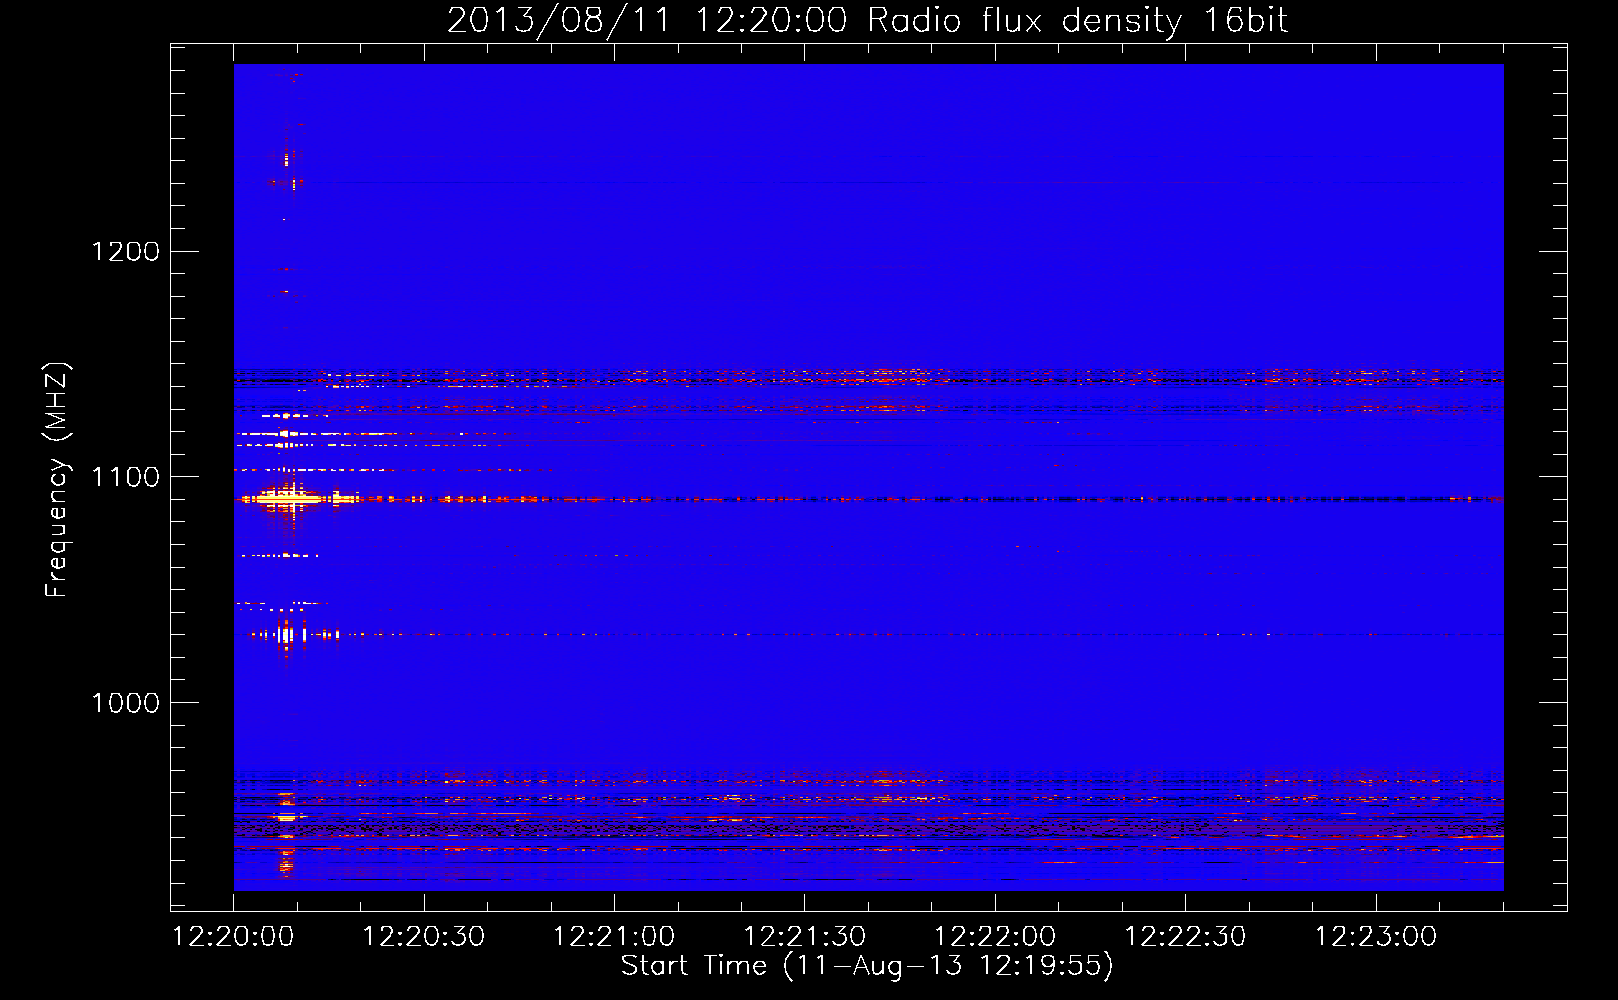
Task: Click the 12:22:30 time tick label
Action: click(x=1186, y=937)
